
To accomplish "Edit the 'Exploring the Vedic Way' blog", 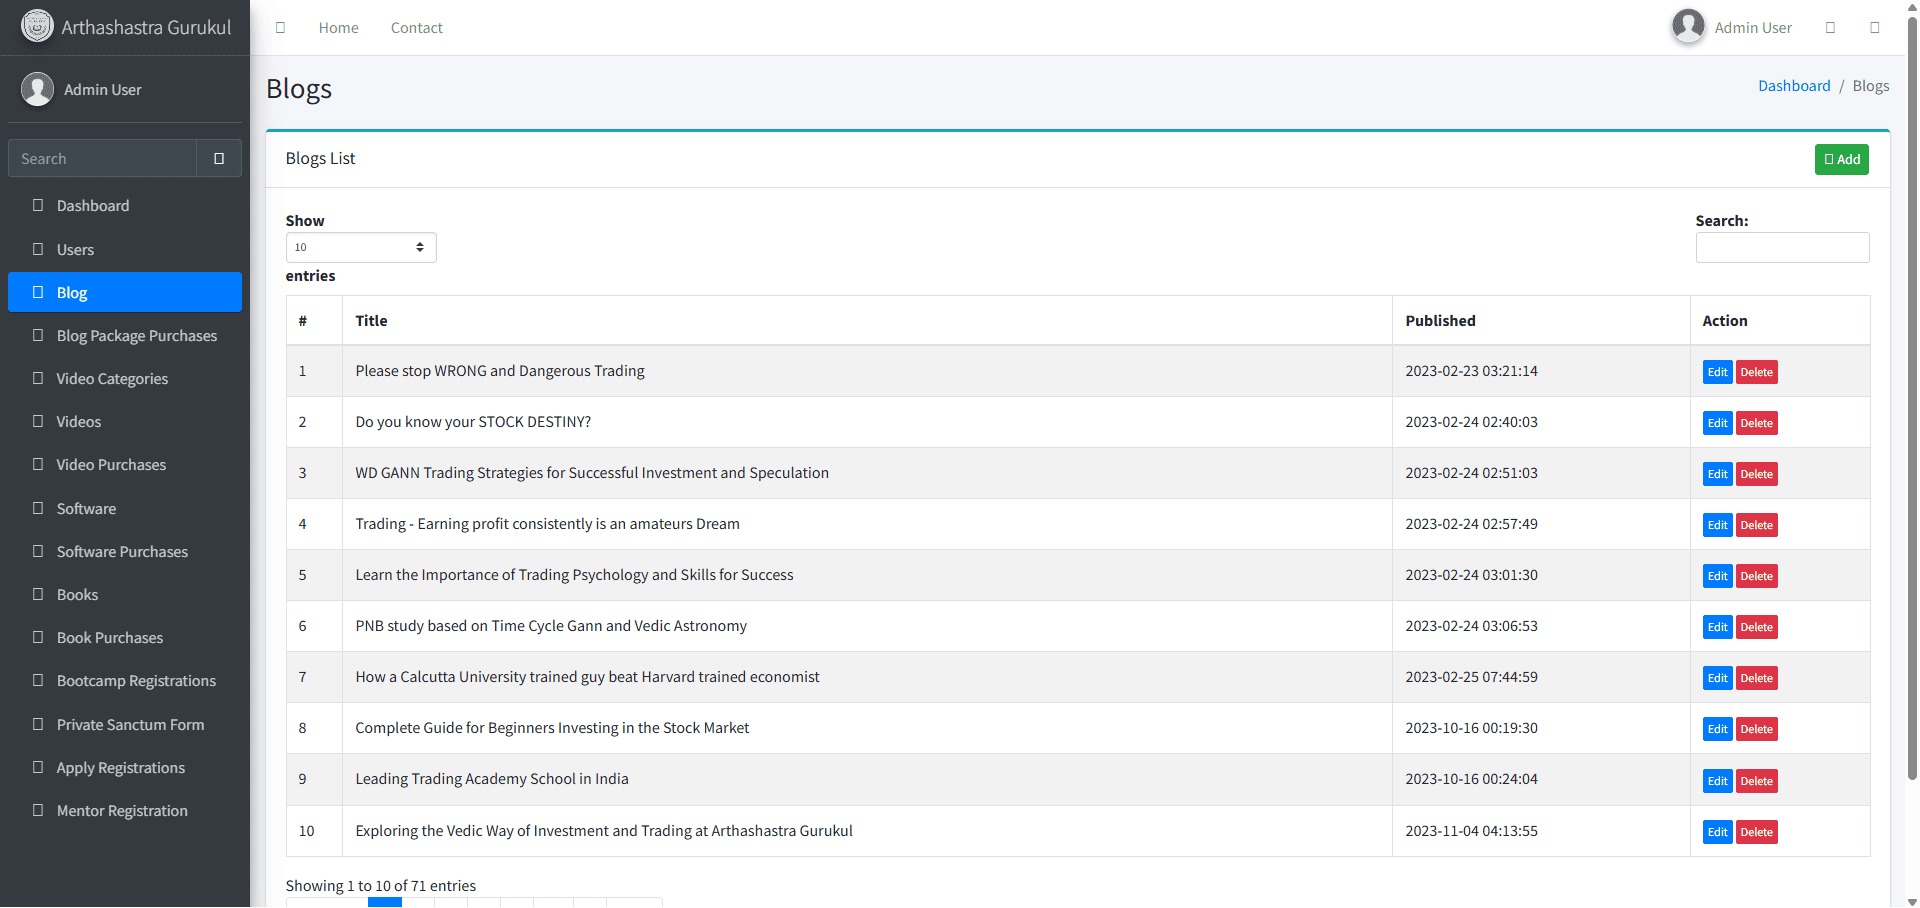I will click(1717, 832).
